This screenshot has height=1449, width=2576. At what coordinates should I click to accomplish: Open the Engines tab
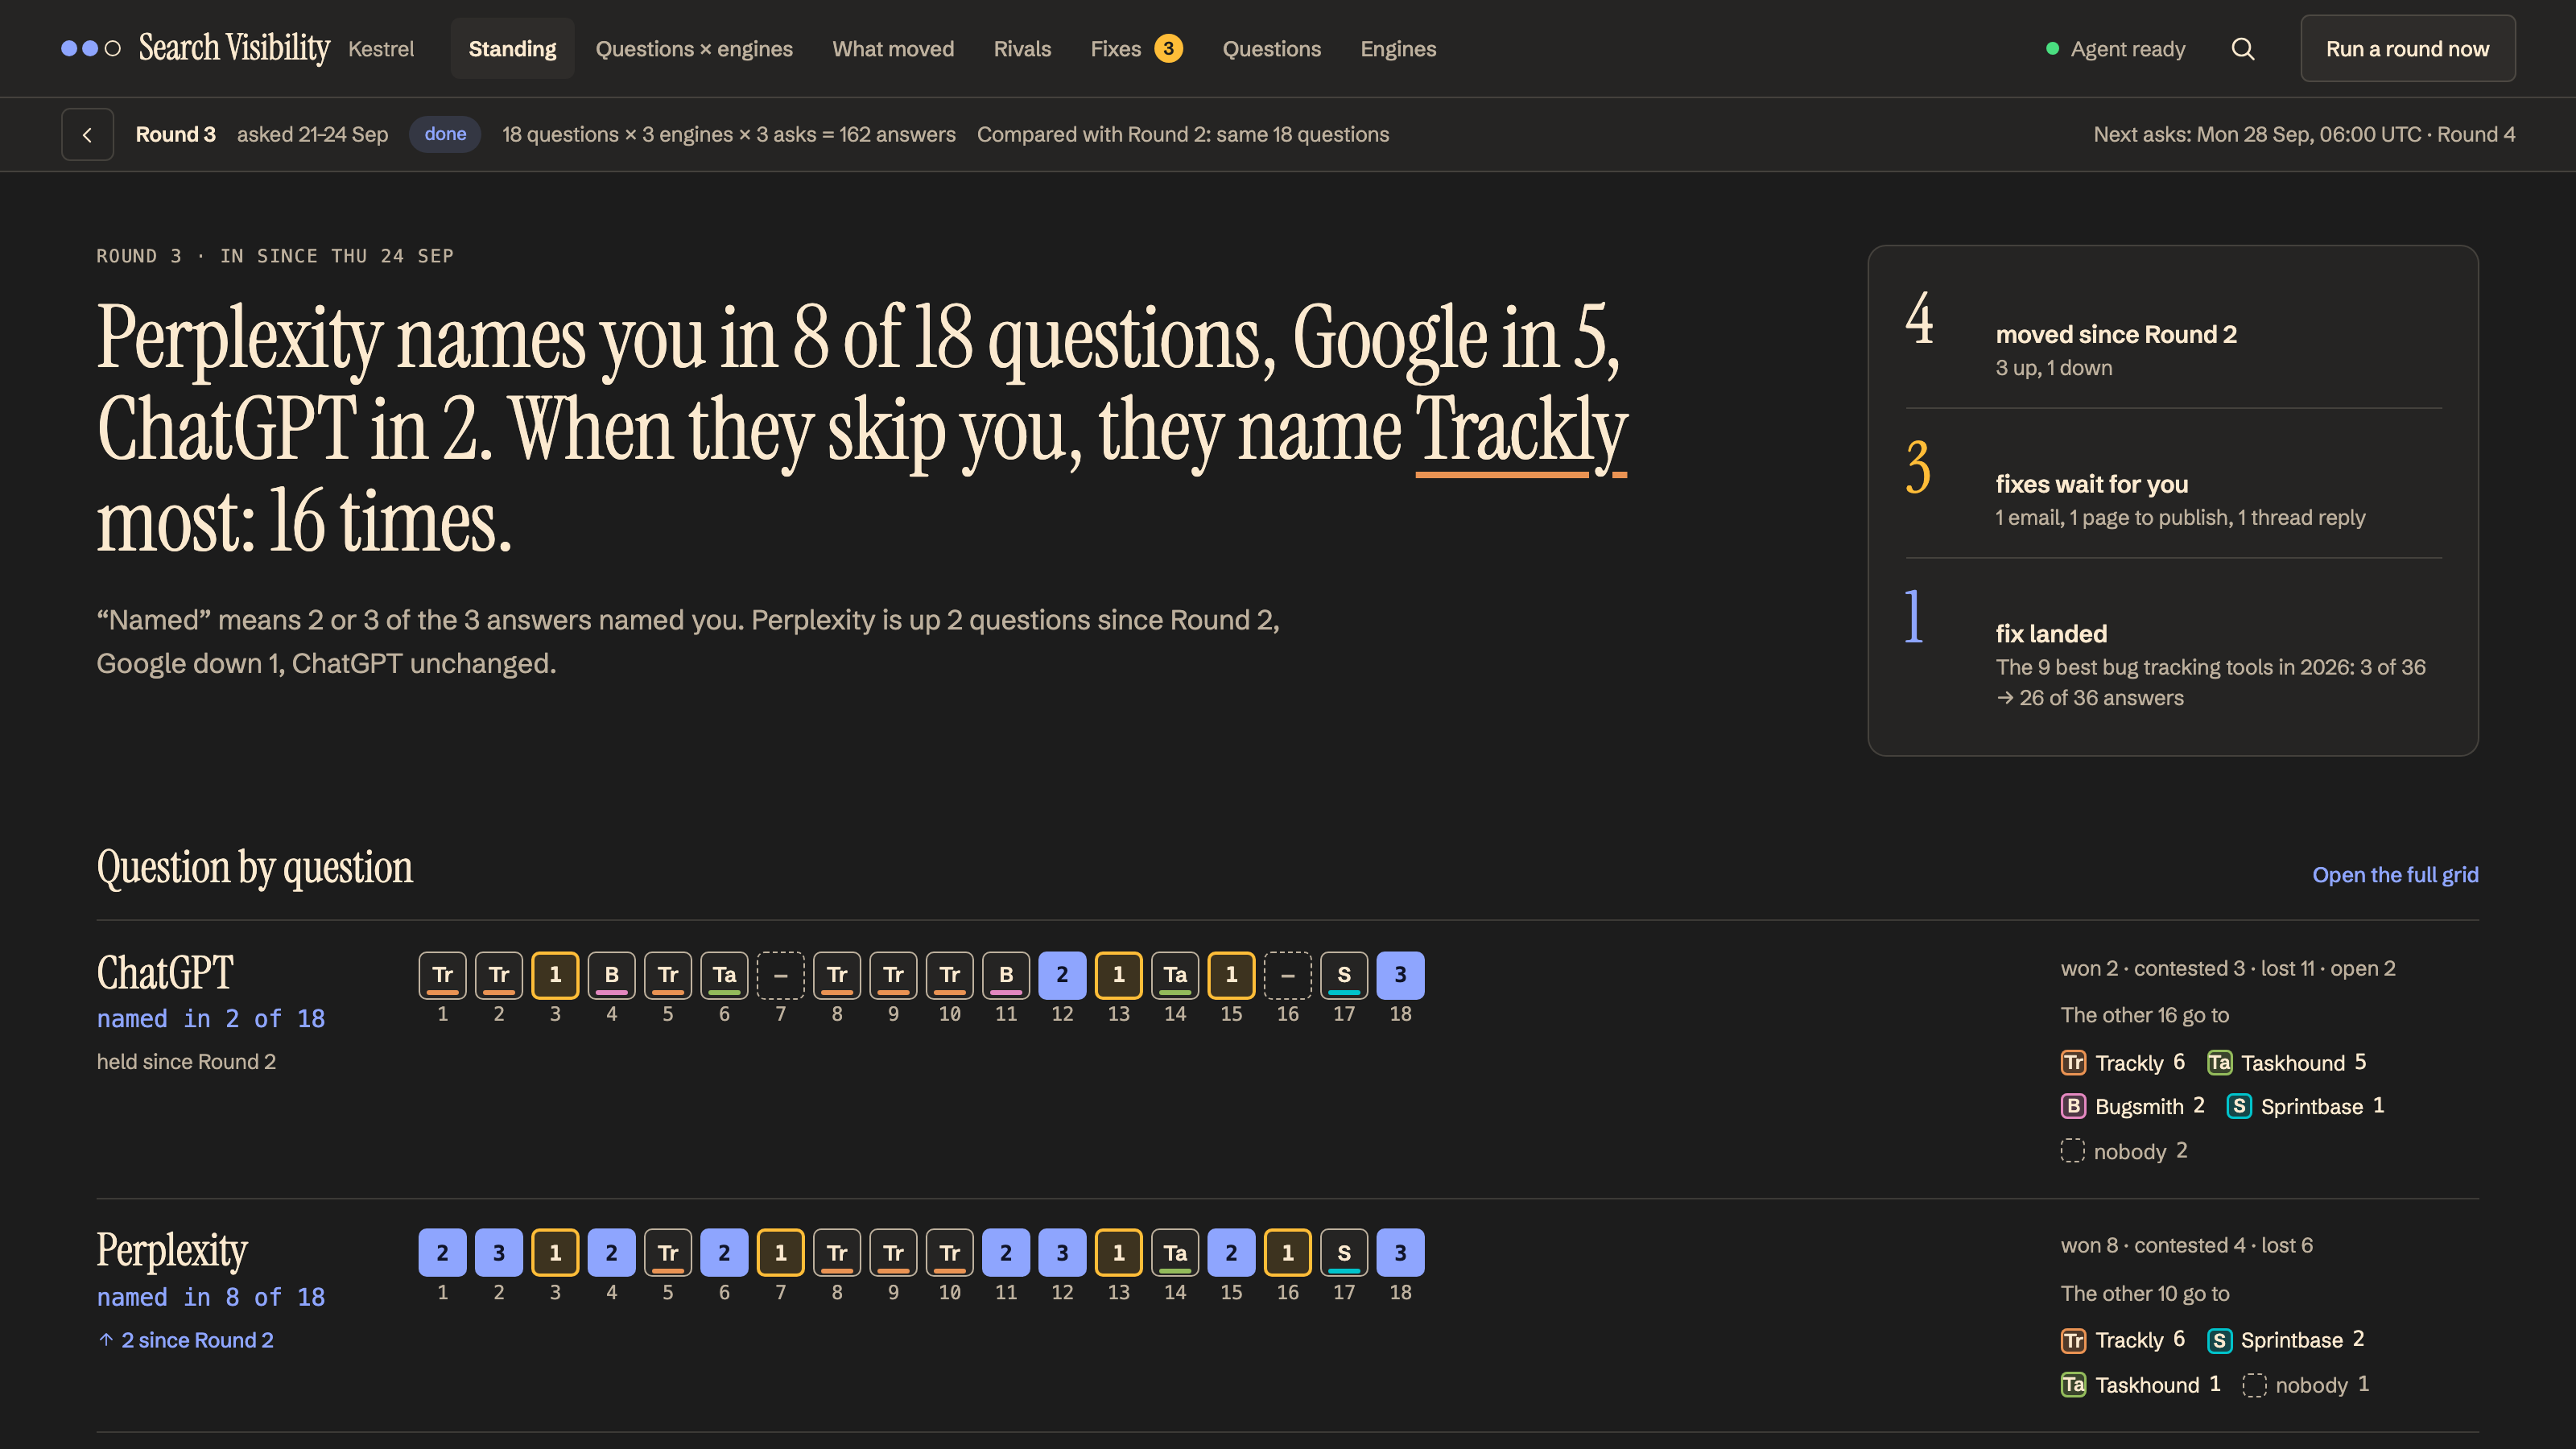pos(1398,49)
